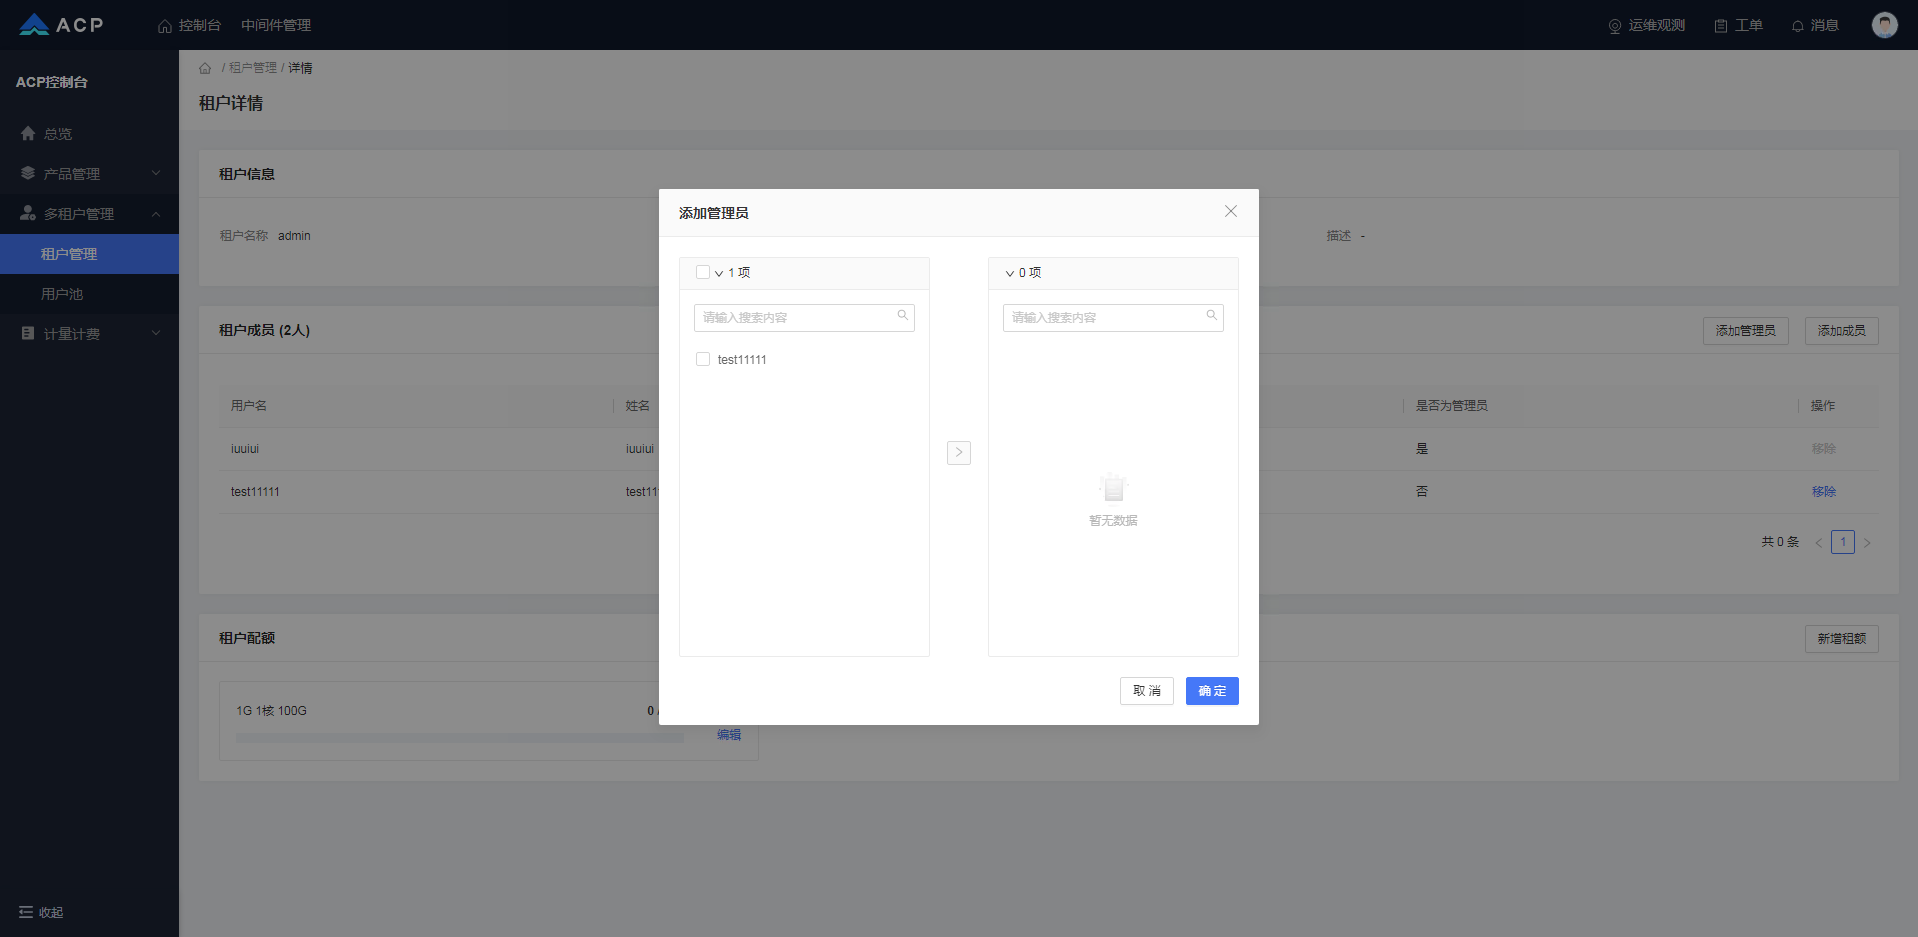The width and height of the screenshot is (1918, 937).
Task: Click the search icon in left transfer list
Action: pos(902,316)
